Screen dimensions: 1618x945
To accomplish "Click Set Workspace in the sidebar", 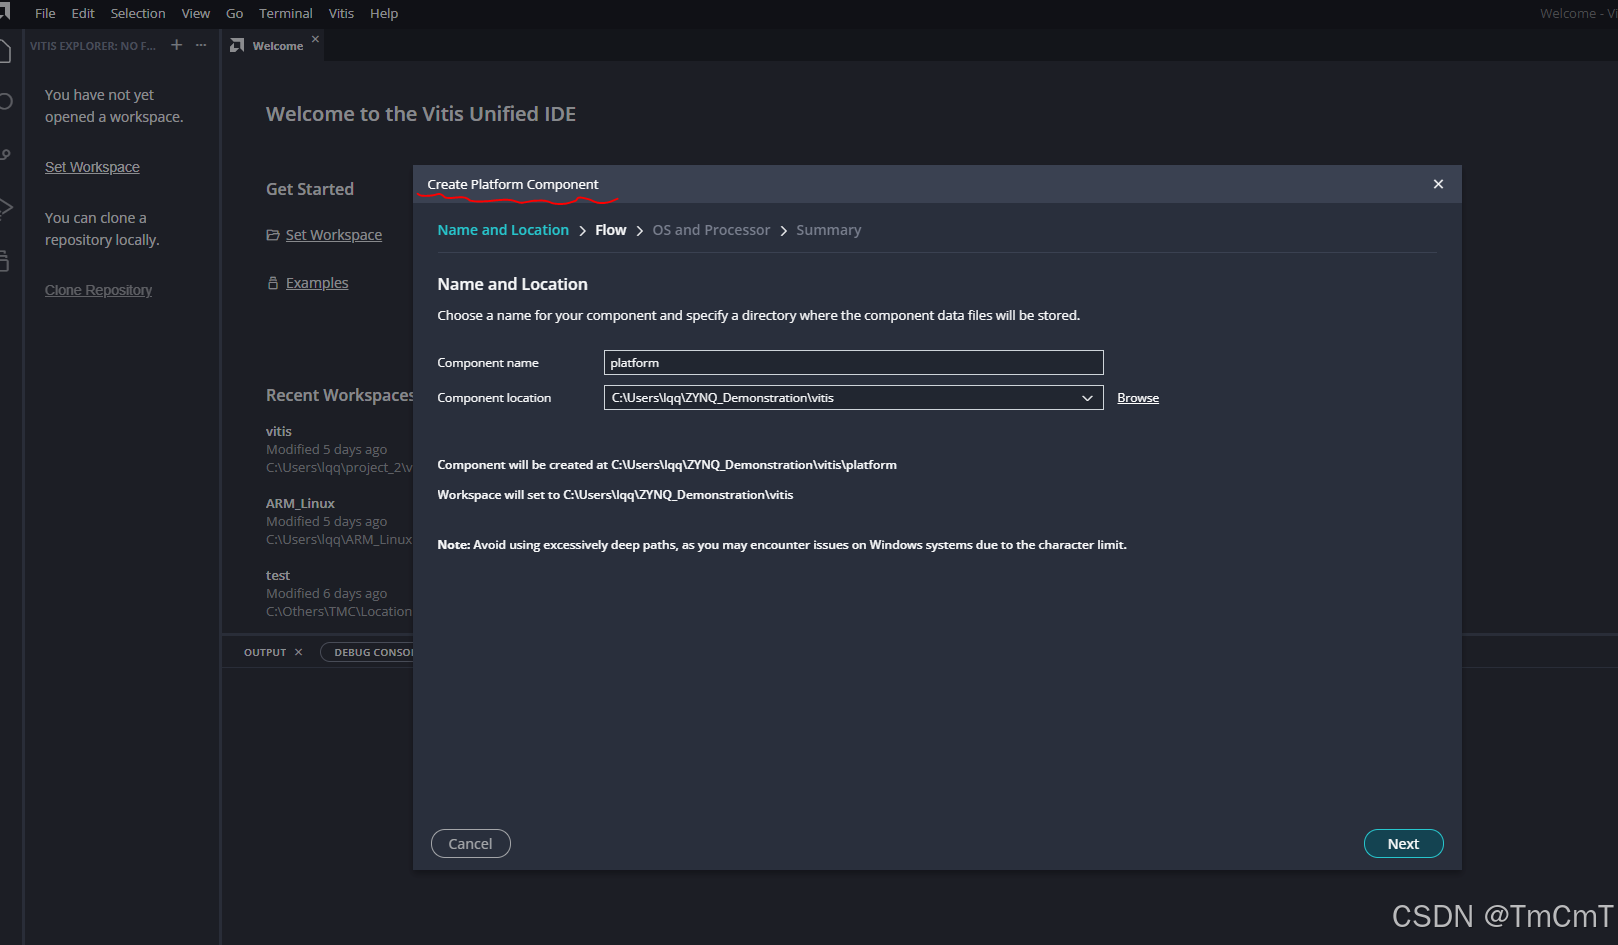I will click(x=92, y=167).
